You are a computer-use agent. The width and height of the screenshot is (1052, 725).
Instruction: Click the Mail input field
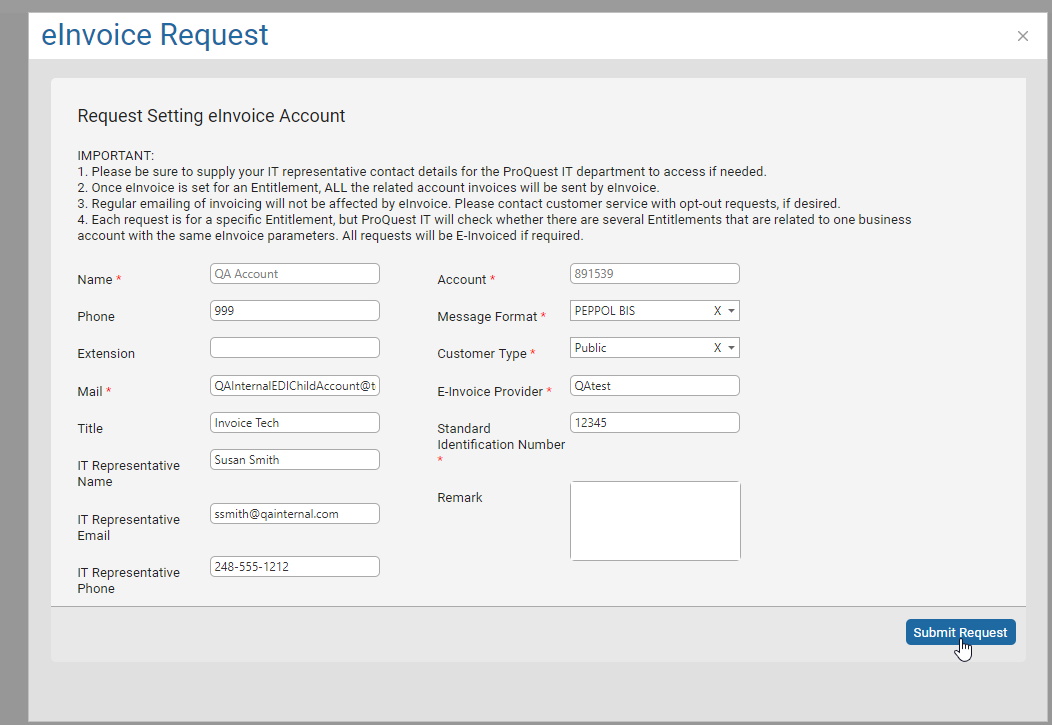click(x=294, y=385)
